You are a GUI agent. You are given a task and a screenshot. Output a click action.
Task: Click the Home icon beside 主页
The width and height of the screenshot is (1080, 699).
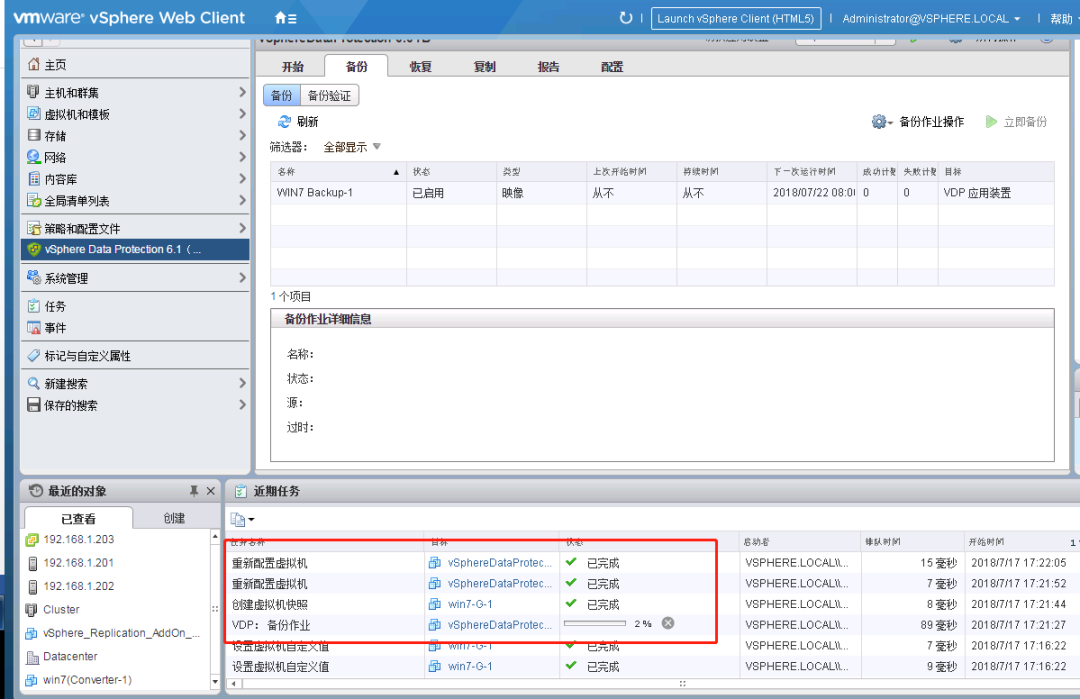pos(34,64)
